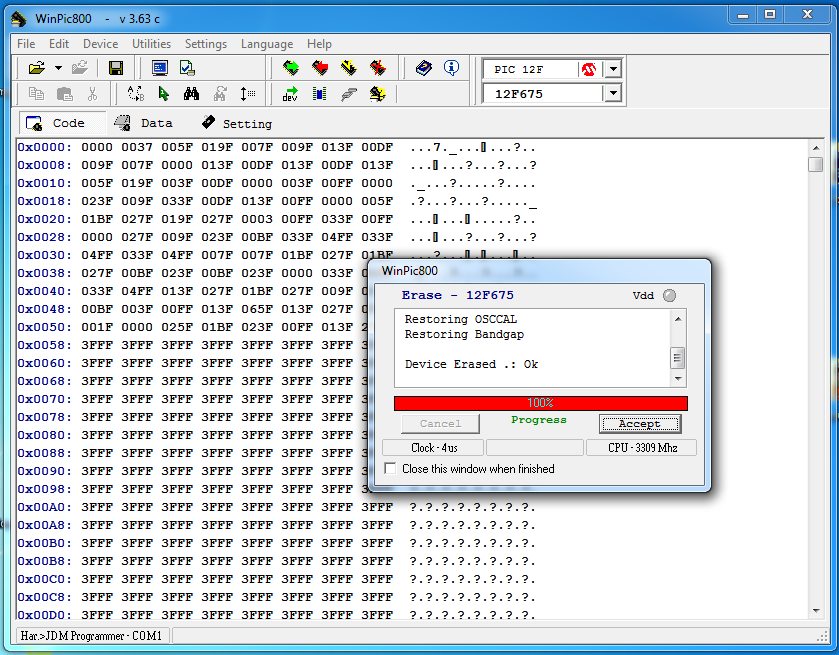Click the main hex view scroll-down arrow

tap(815, 611)
